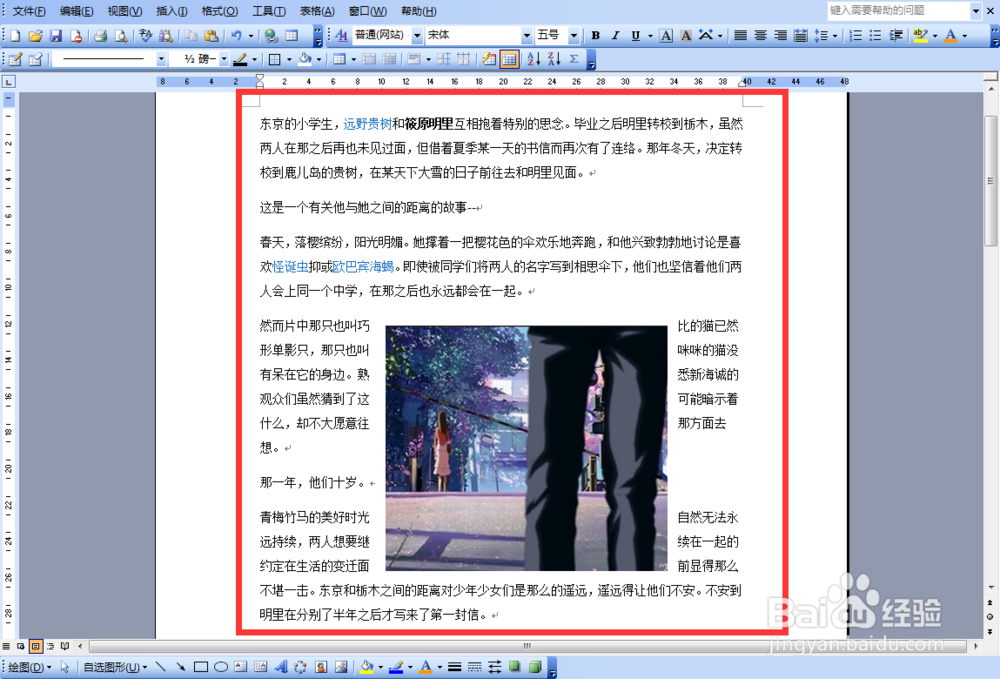
Task: Undo the last action
Action: coord(237,36)
